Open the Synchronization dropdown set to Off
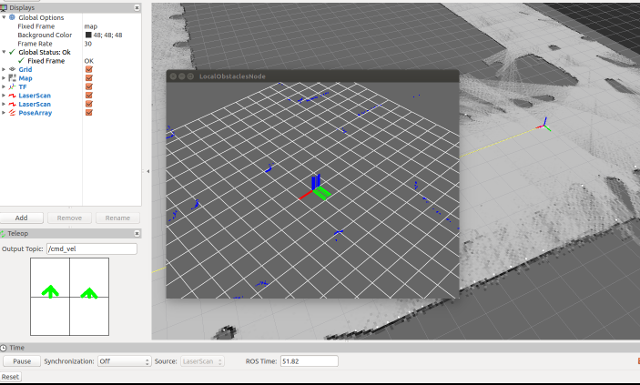This screenshot has height=385, width=640. coord(124,361)
